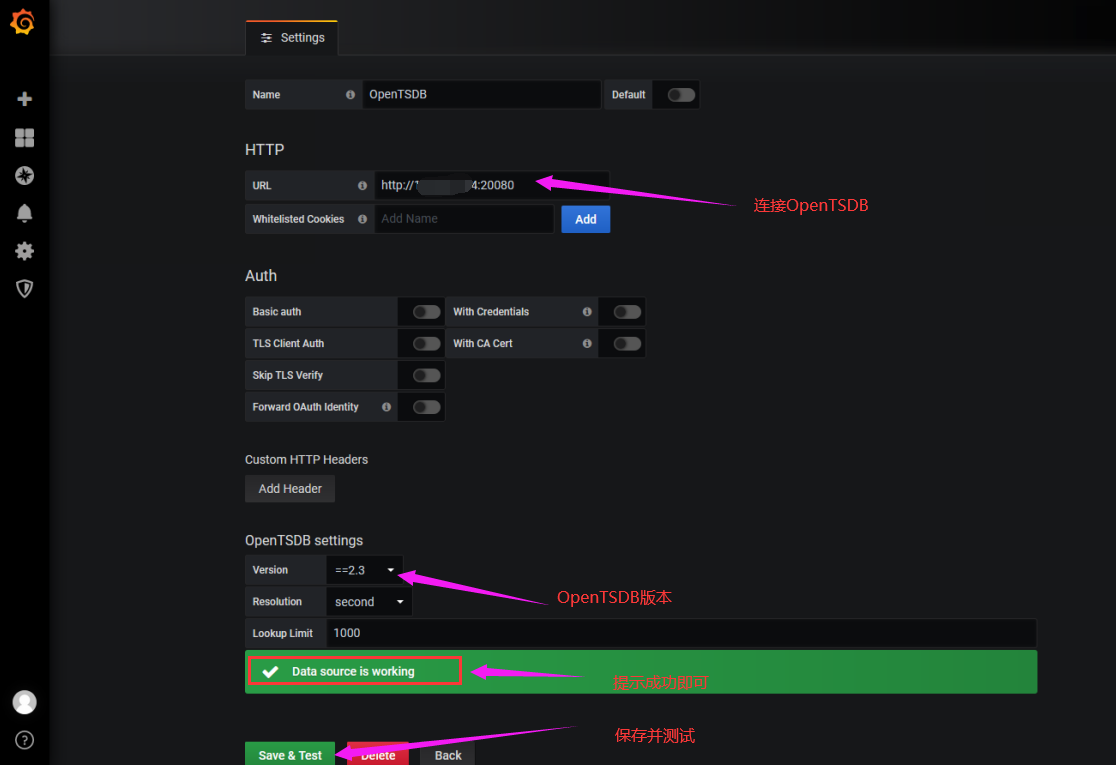Click the 'Auth' section heading
The width and height of the screenshot is (1116, 765).
260,275
